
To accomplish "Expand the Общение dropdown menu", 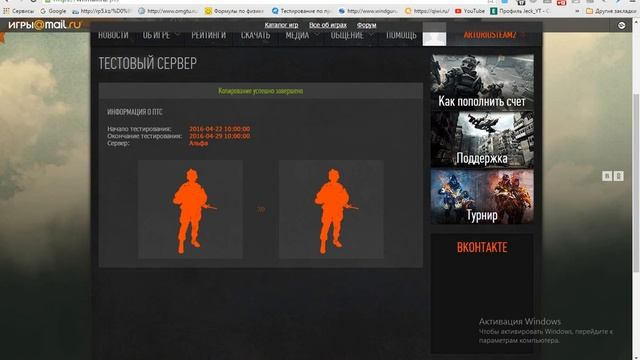I will 351,36.
